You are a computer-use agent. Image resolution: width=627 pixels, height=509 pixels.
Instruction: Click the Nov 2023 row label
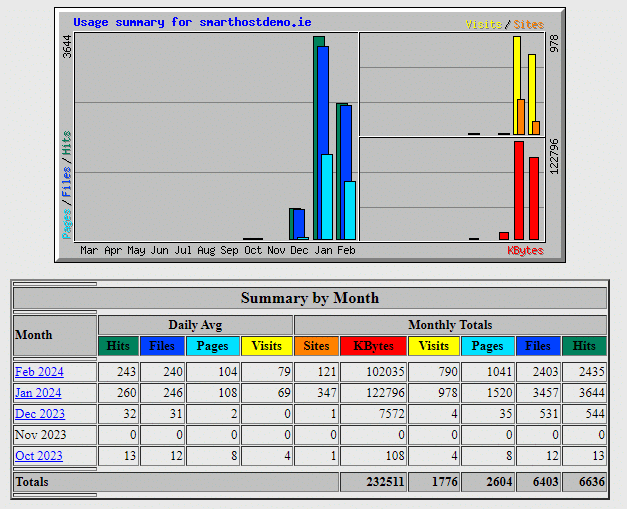click(40, 435)
